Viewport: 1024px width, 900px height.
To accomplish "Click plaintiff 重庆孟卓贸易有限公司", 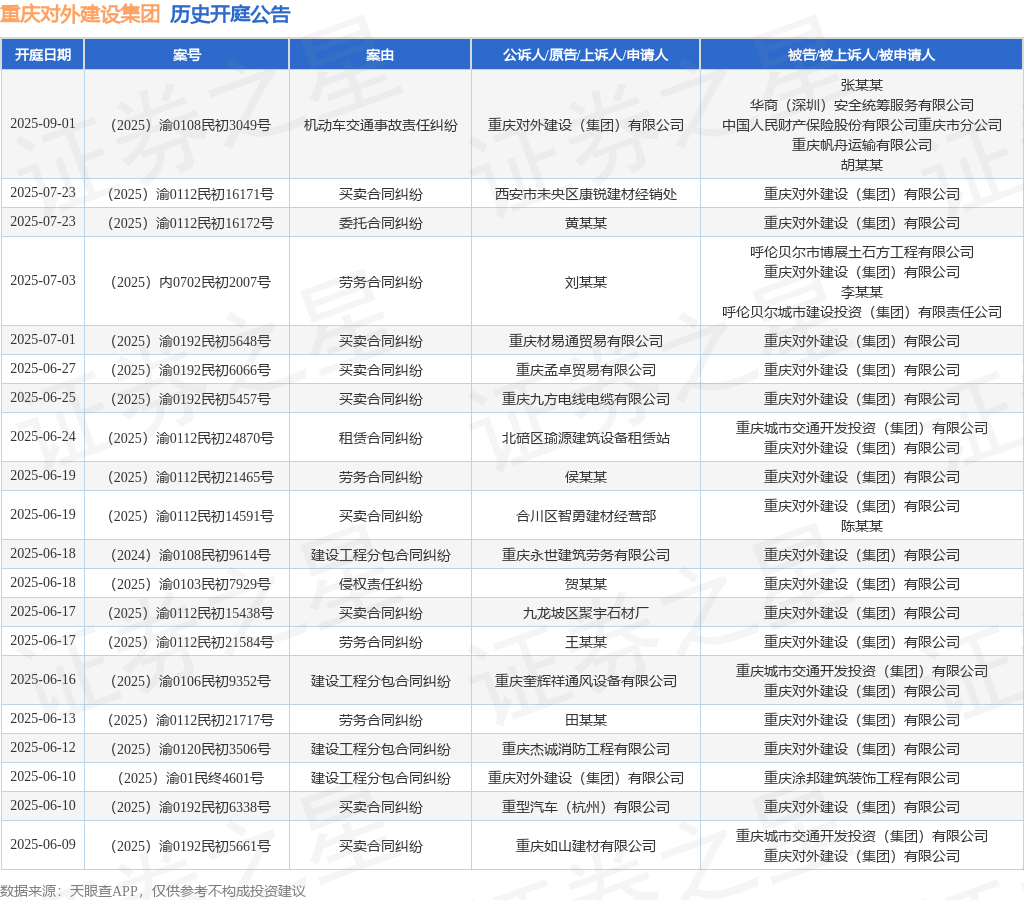I will tap(585, 370).
